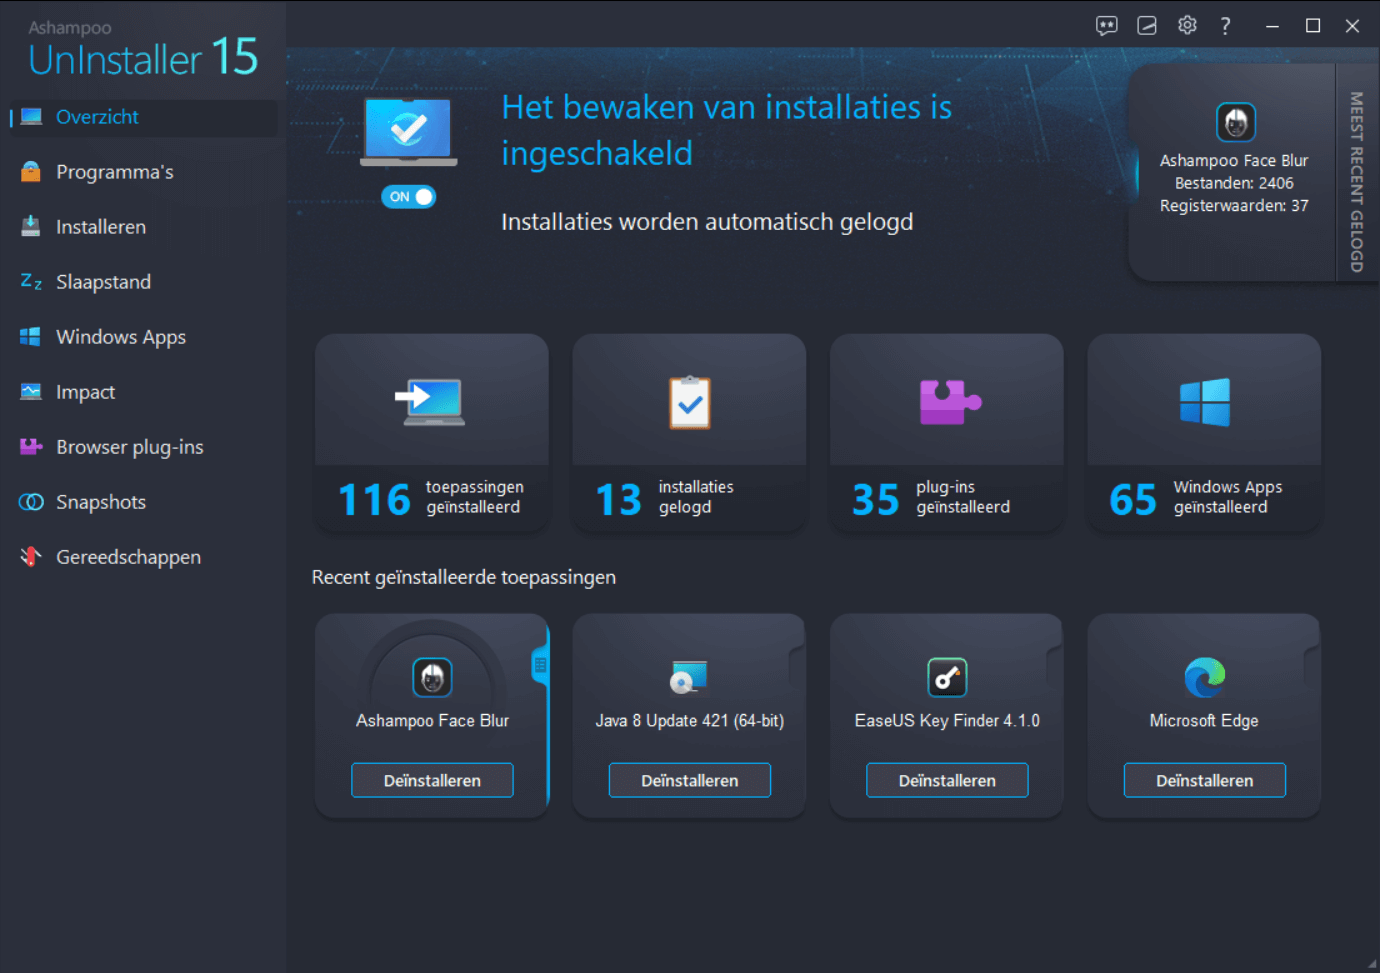This screenshot has height=973, width=1380.
Task: Click Deïnstalleren for EaseUS Key Finder
Action: (947, 780)
